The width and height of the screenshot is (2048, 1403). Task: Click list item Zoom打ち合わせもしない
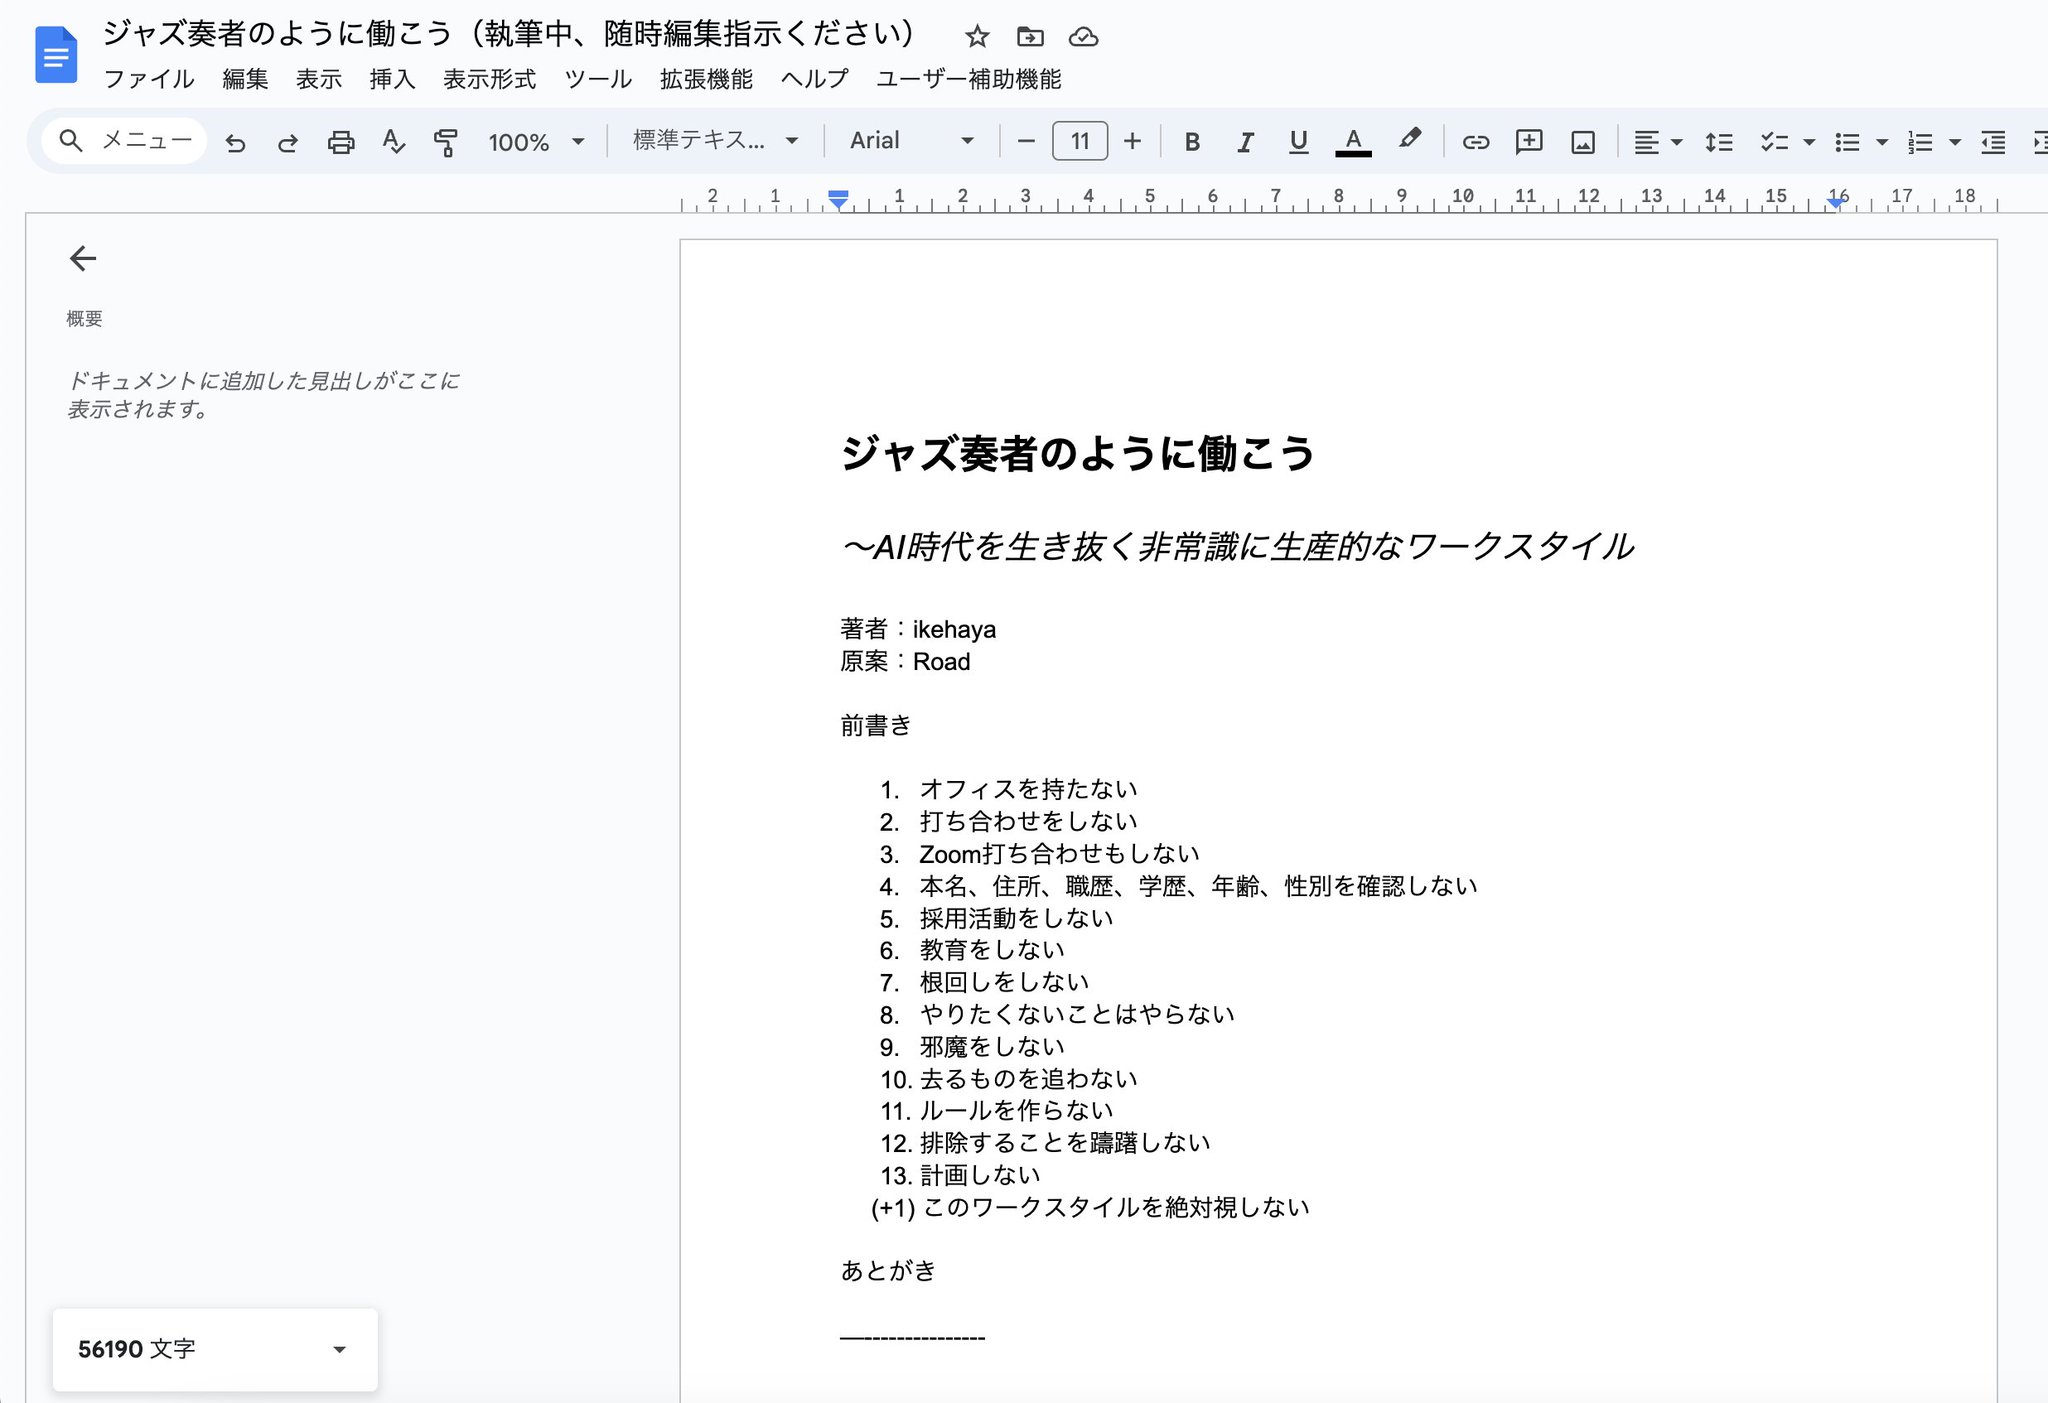pos(1059,854)
